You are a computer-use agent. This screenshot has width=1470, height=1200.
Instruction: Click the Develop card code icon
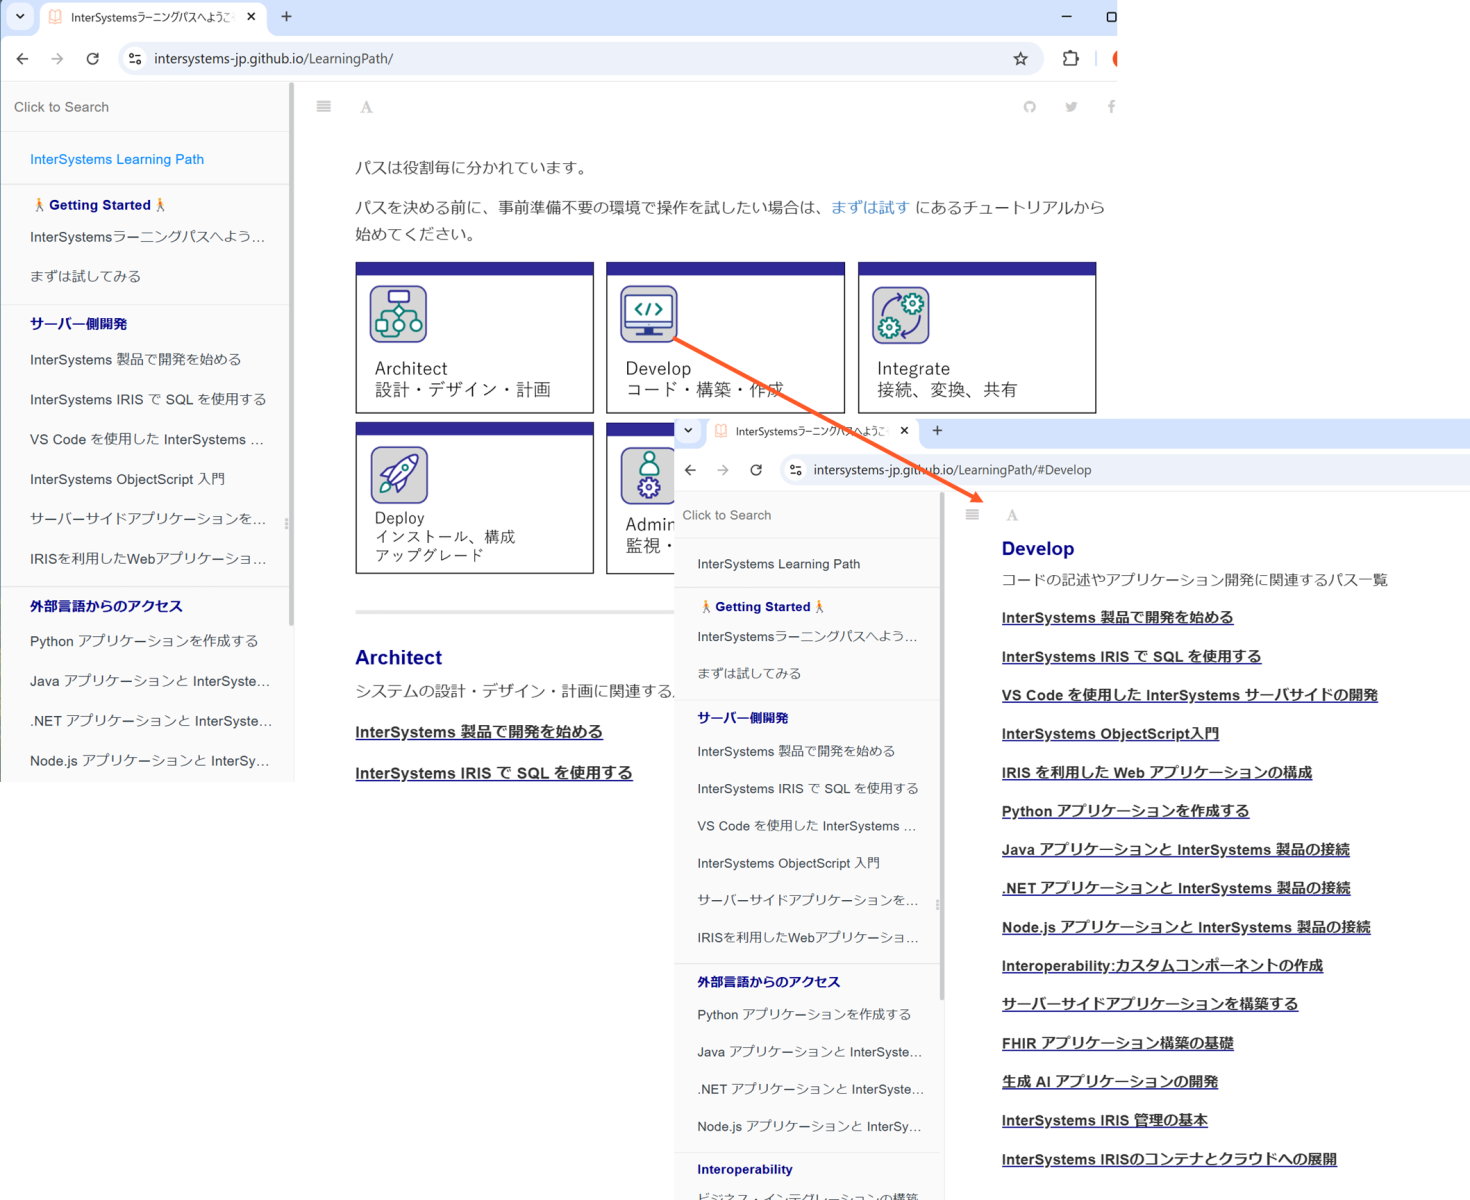[648, 314]
